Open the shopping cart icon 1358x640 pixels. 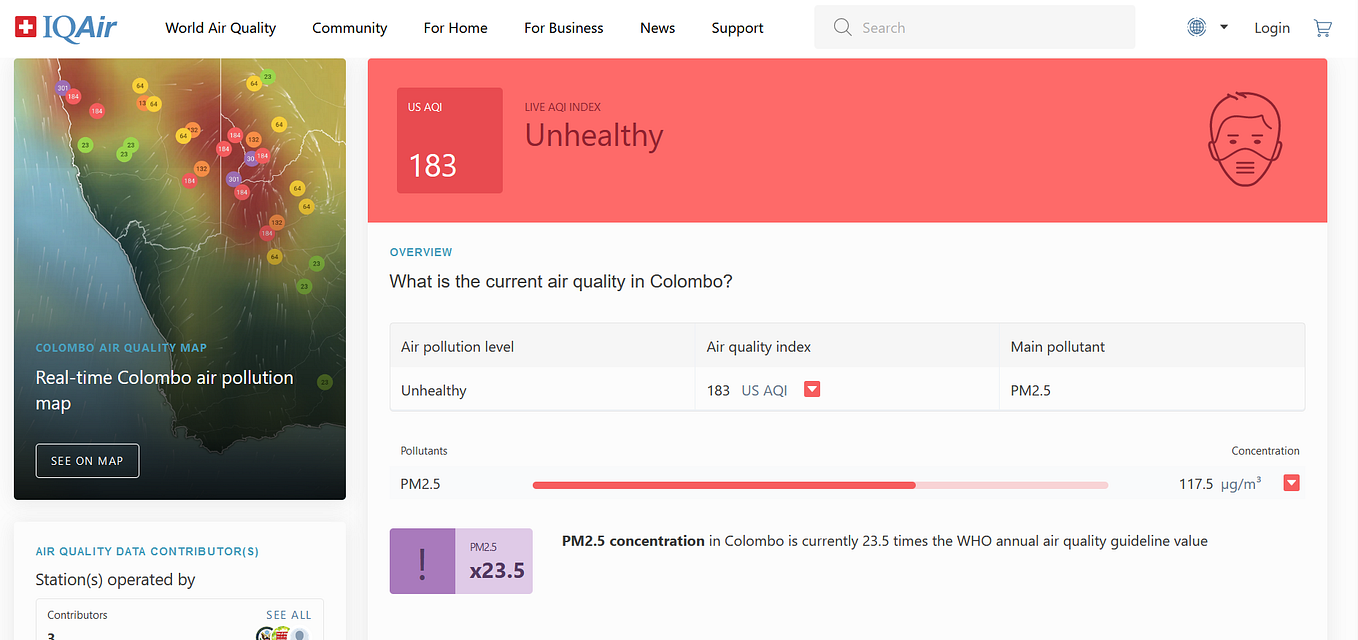(1323, 28)
